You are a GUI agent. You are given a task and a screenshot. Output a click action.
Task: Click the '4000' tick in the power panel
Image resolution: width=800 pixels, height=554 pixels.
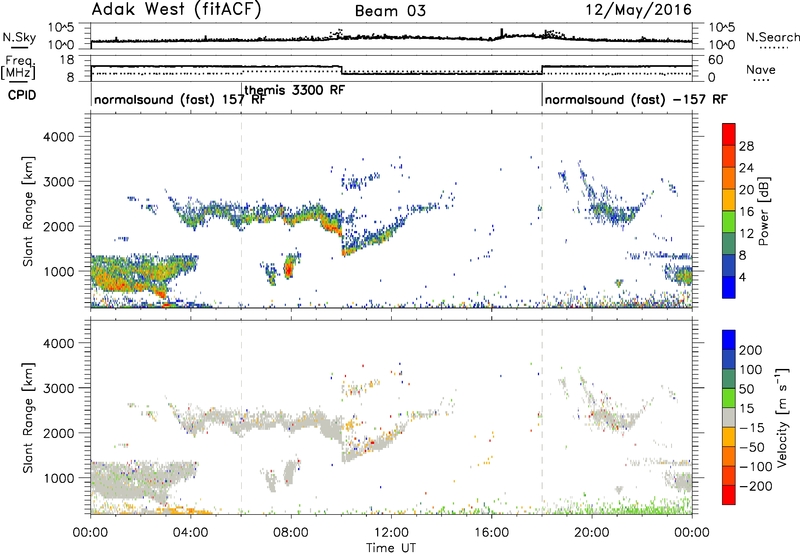(x=58, y=137)
